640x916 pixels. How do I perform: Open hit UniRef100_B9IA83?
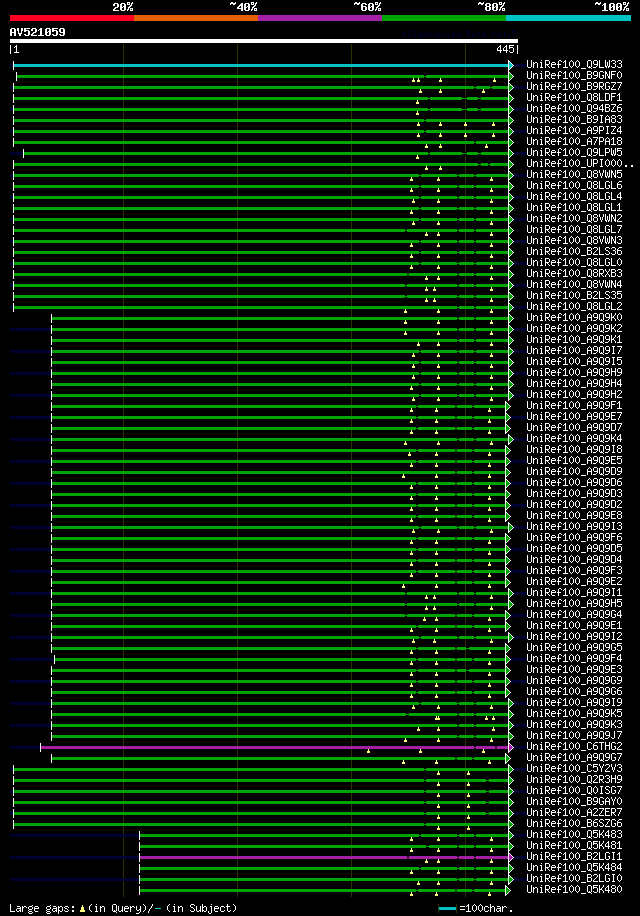(x=574, y=119)
